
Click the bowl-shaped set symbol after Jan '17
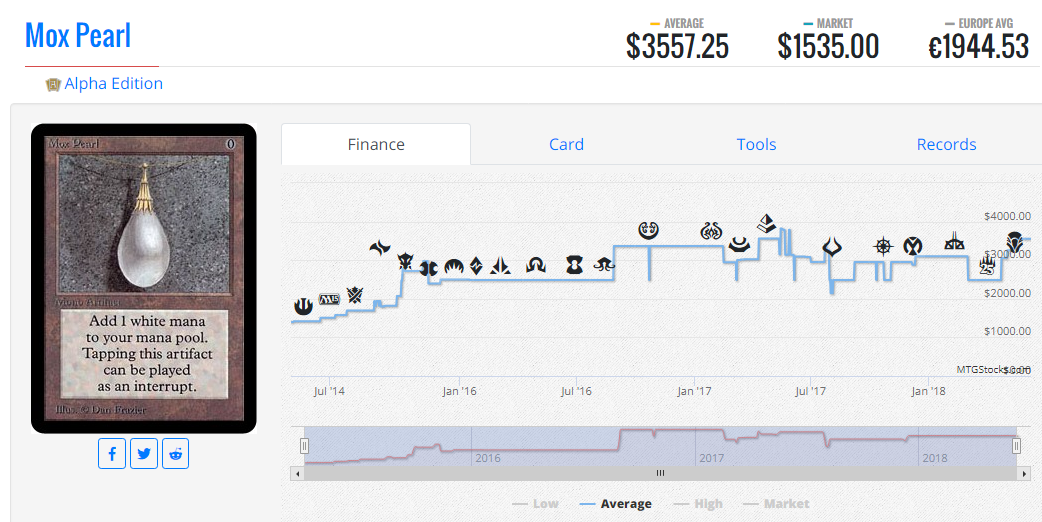point(739,244)
